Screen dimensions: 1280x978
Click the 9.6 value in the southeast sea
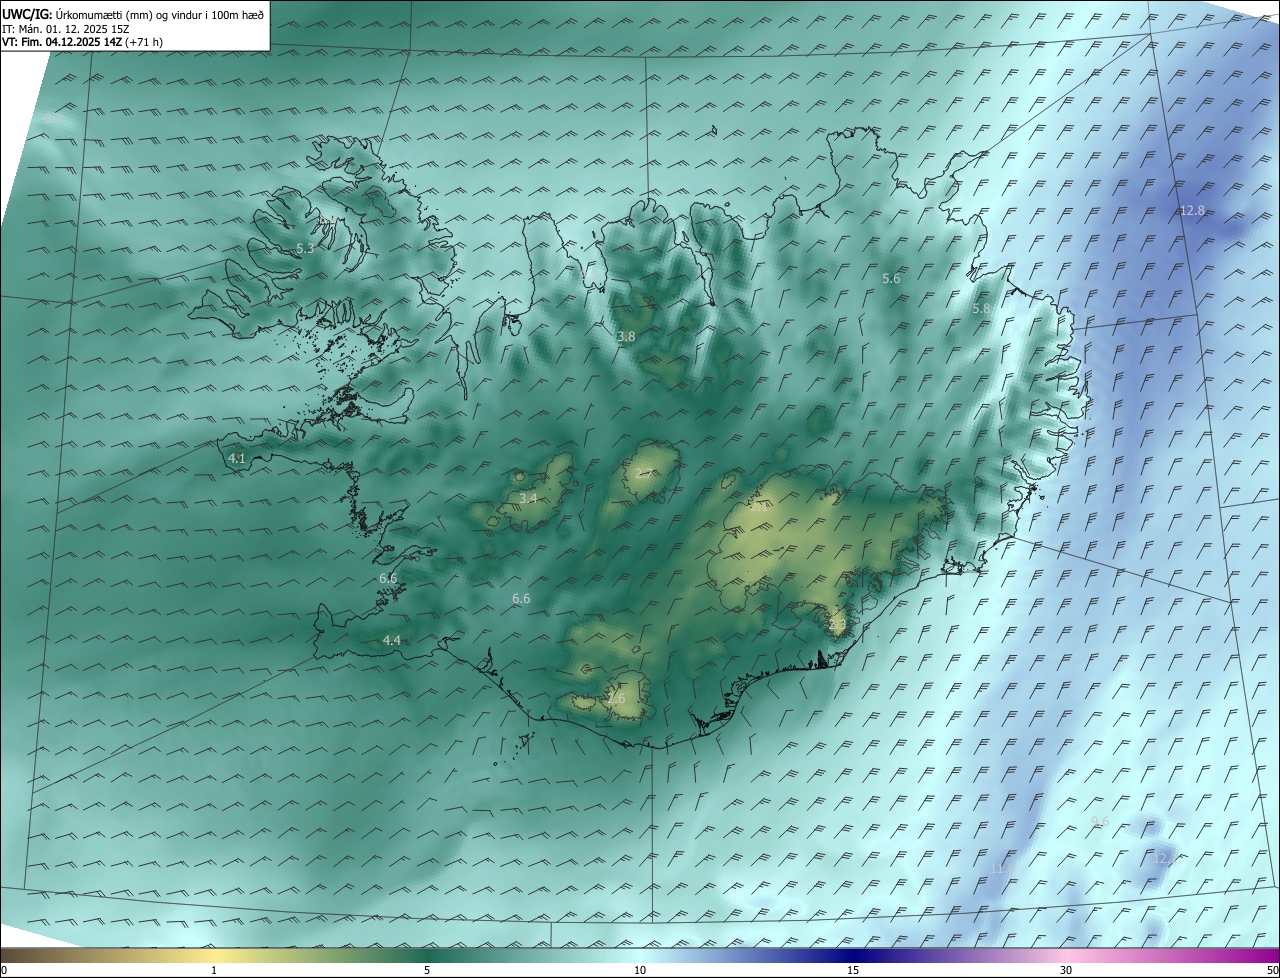[1100, 821]
